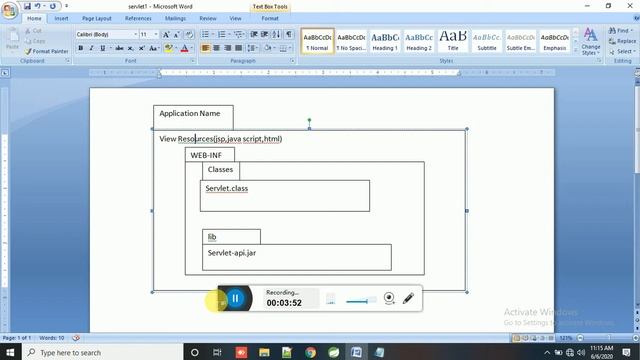The image size is (640, 360).
Task: Open the font size dropdown
Action: (x=156, y=35)
